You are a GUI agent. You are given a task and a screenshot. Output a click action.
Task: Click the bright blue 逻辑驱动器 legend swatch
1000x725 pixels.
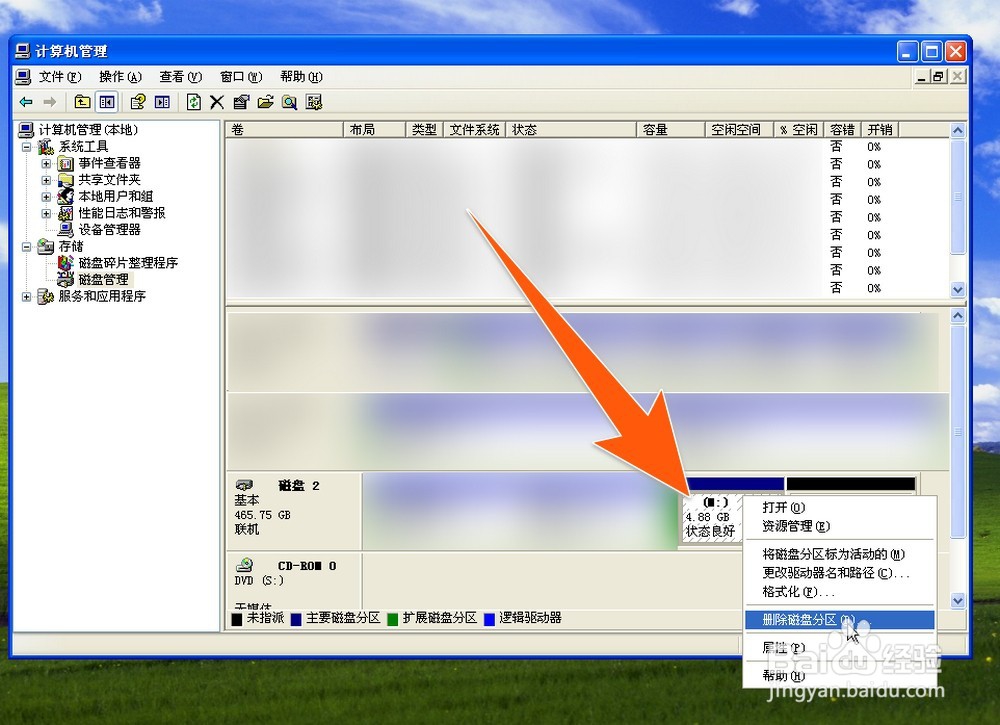[x=489, y=619]
